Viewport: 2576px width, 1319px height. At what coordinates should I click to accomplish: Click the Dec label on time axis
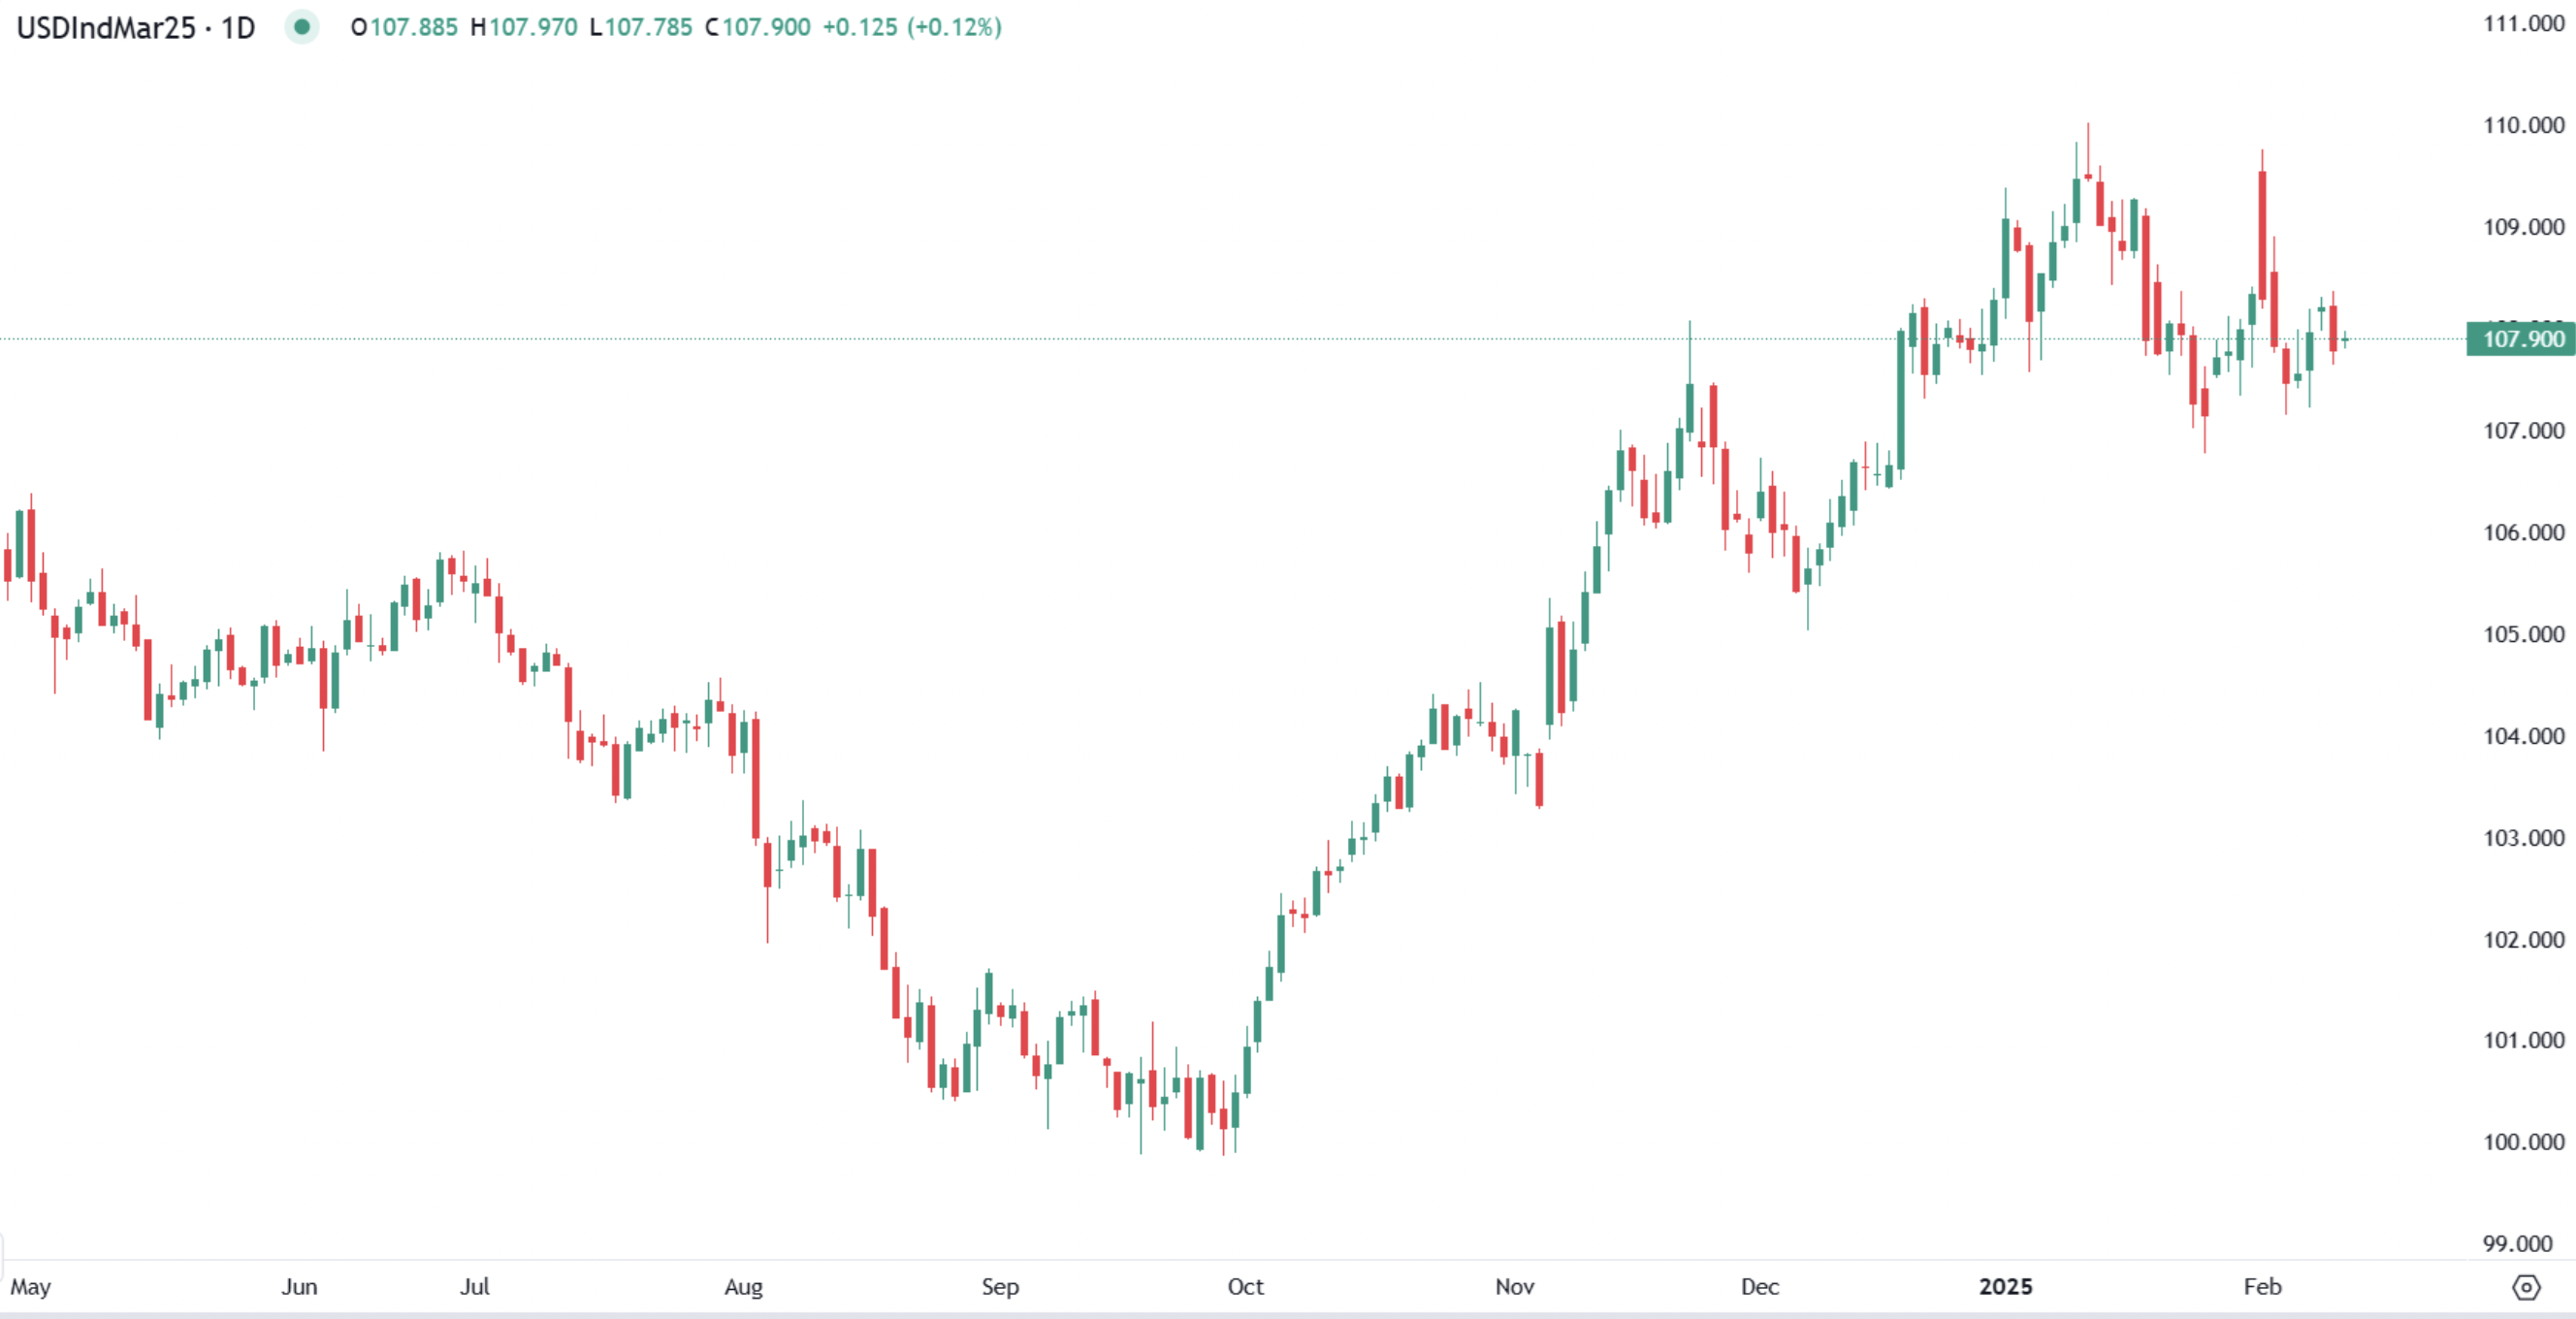click(x=1759, y=1287)
